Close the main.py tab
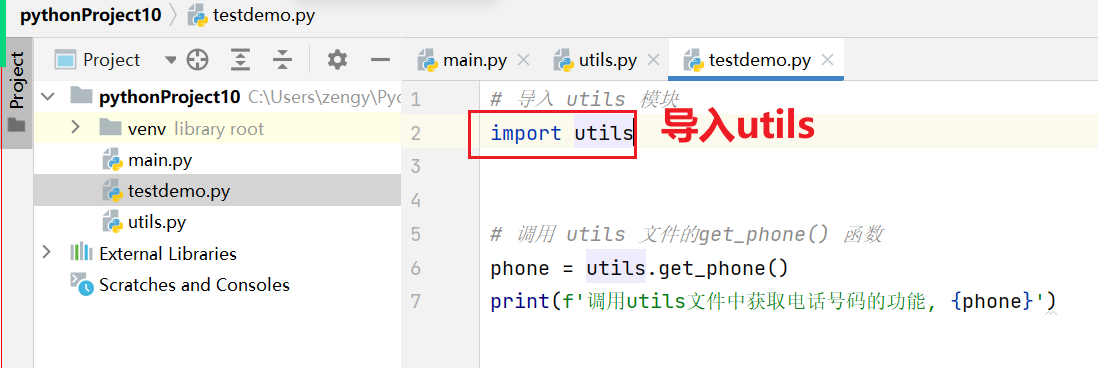The height and width of the screenshot is (368, 1098). click(523, 60)
